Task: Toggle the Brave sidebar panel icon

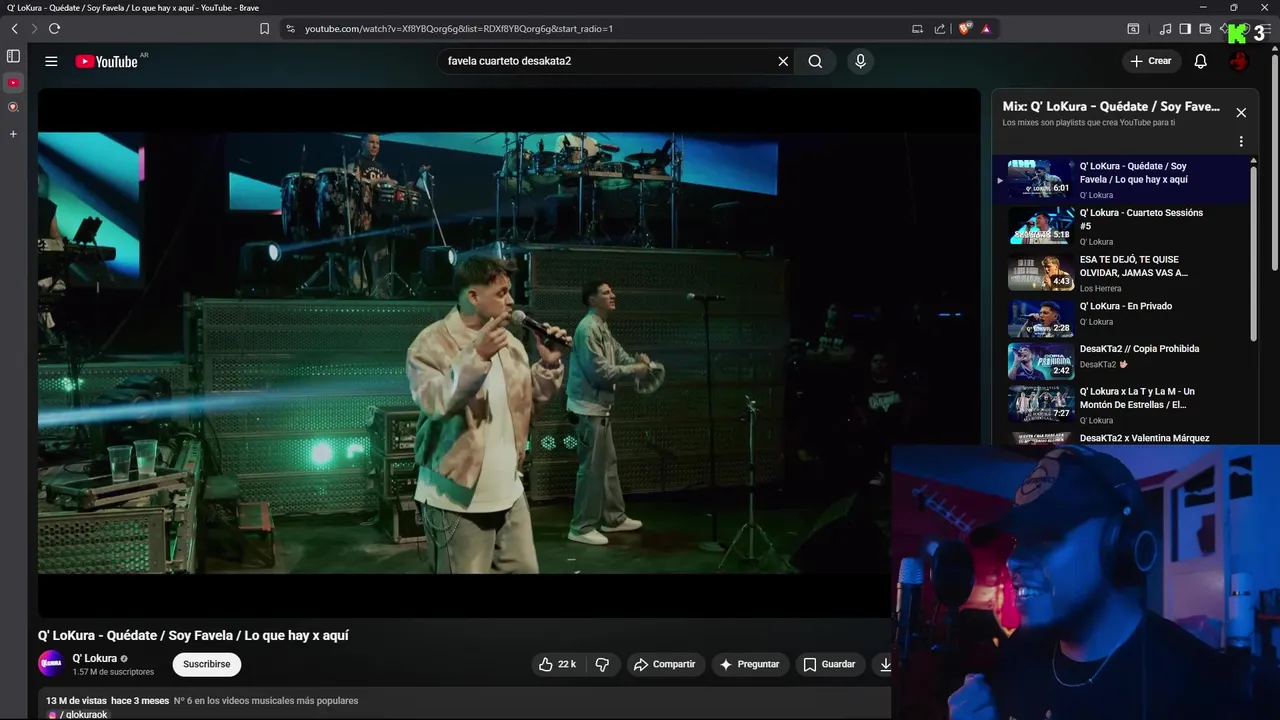Action: tap(1185, 29)
